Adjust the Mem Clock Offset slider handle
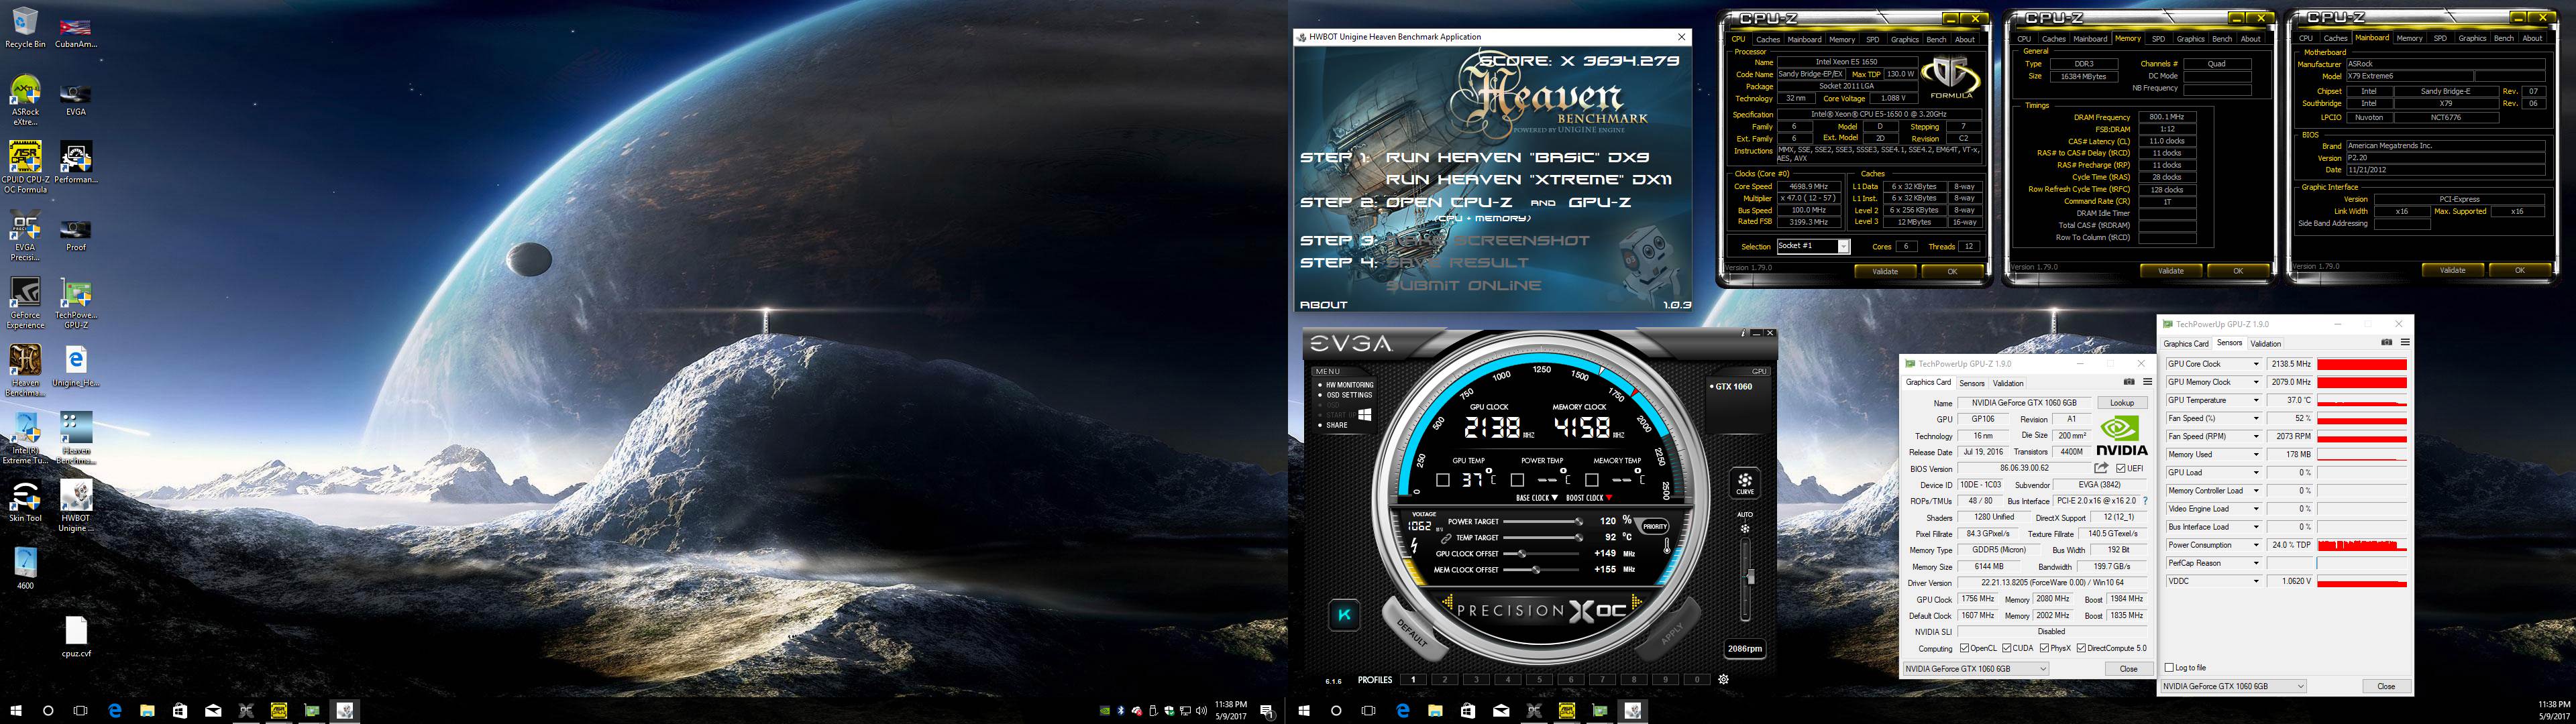This screenshot has width=2576, height=724. coord(1536,569)
